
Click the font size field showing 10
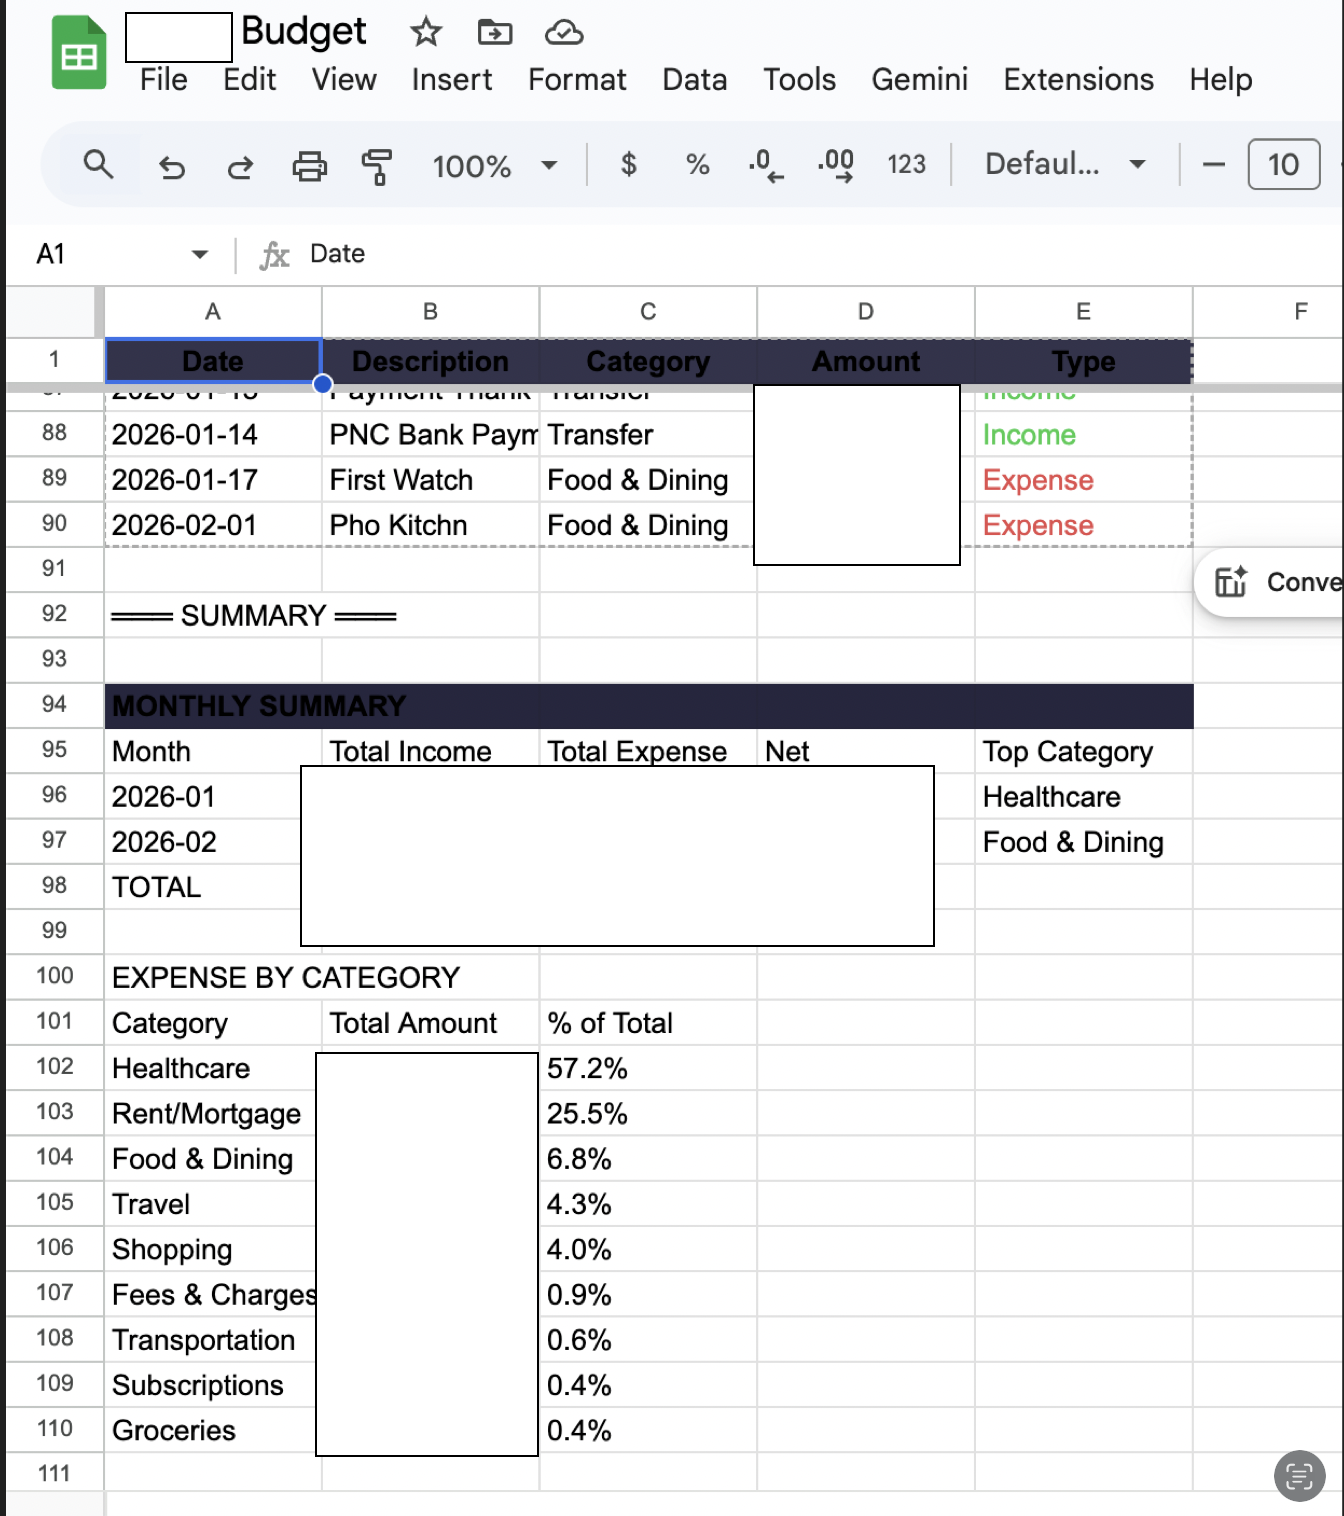click(x=1284, y=164)
